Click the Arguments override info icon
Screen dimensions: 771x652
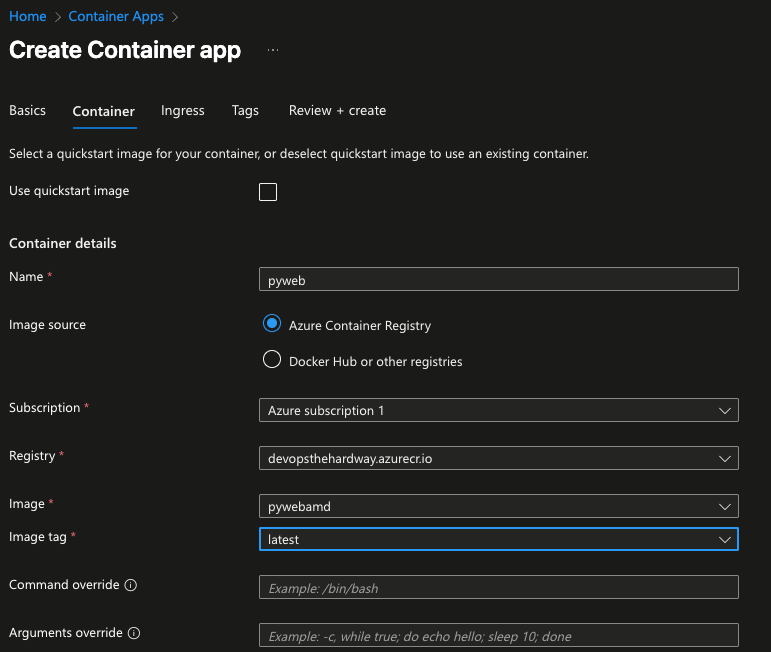[x=134, y=633]
